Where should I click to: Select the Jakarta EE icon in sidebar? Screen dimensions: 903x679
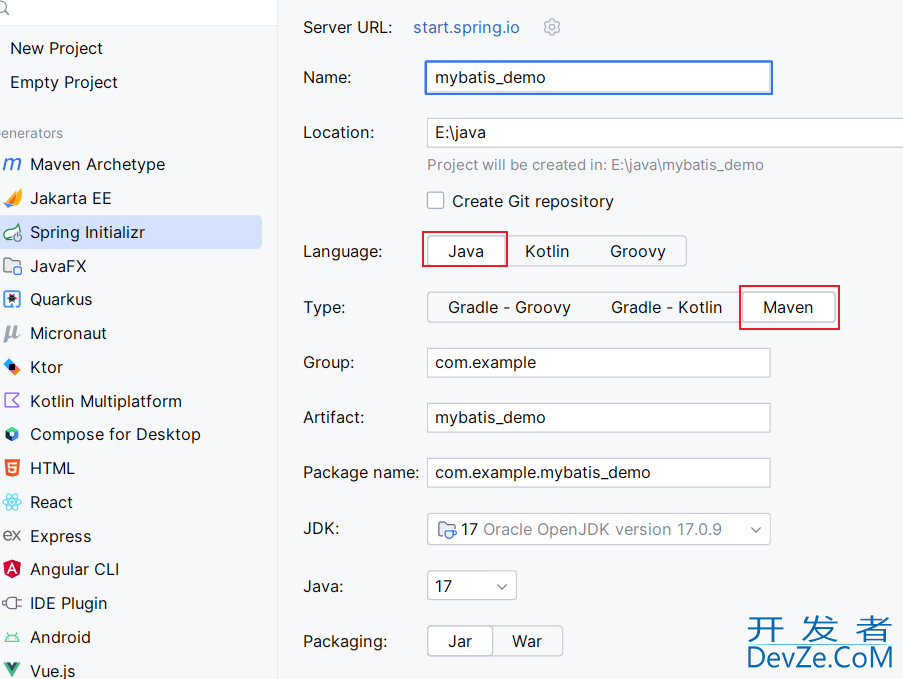(x=12, y=198)
